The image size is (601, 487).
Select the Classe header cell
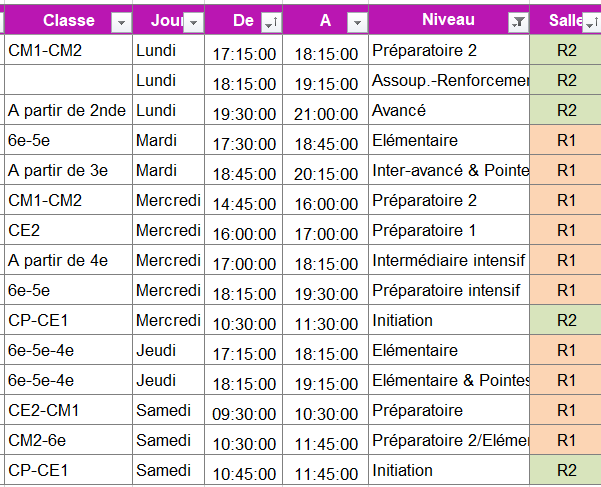[69, 20]
